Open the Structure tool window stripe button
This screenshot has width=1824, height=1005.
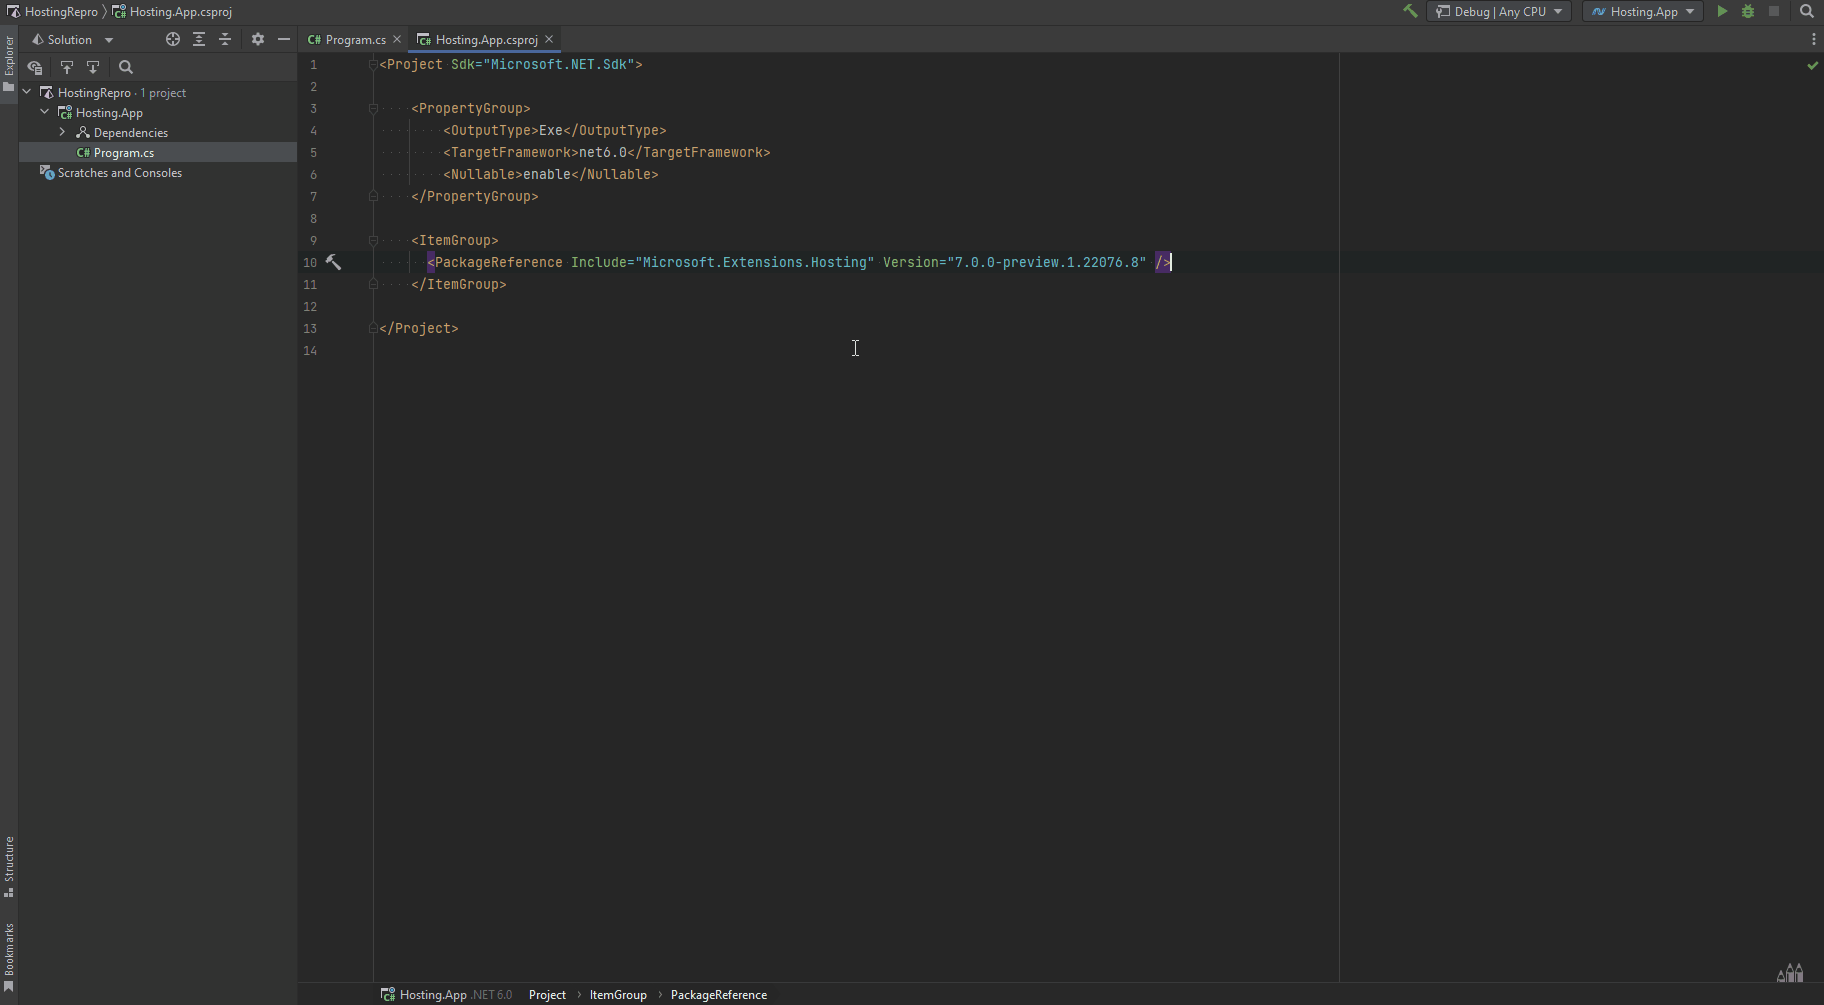point(9,866)
